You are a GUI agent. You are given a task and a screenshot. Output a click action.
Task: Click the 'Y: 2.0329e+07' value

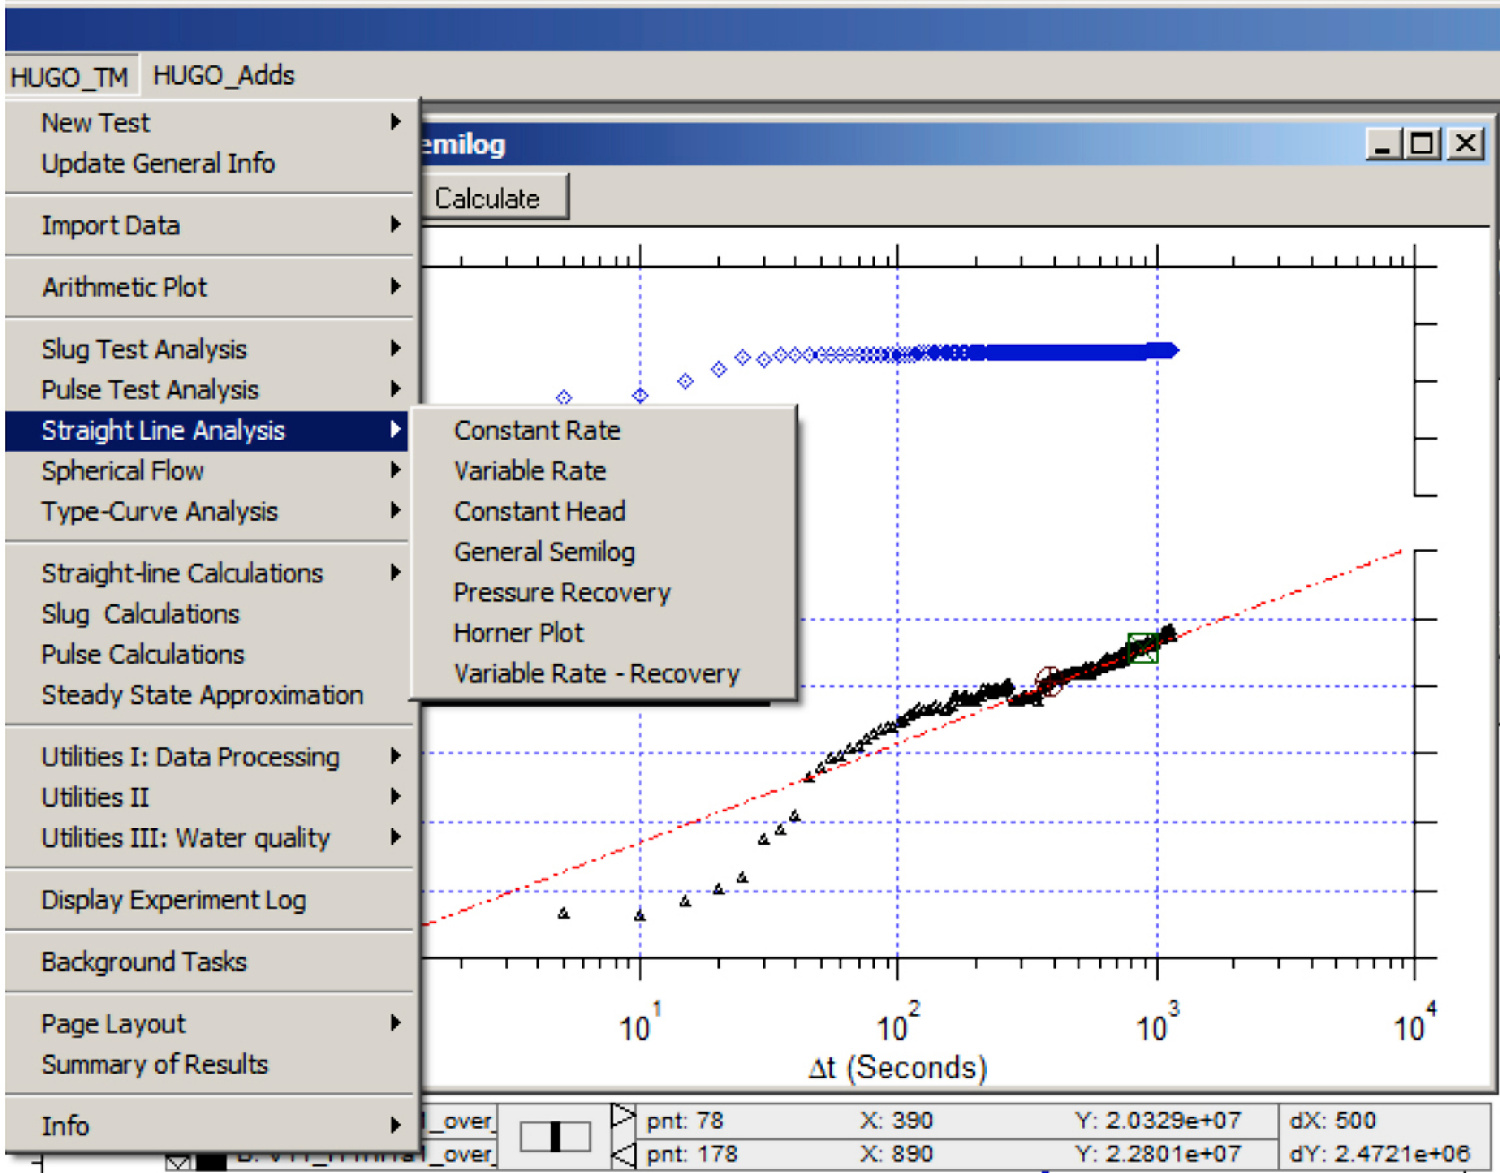point(1158,1120)
